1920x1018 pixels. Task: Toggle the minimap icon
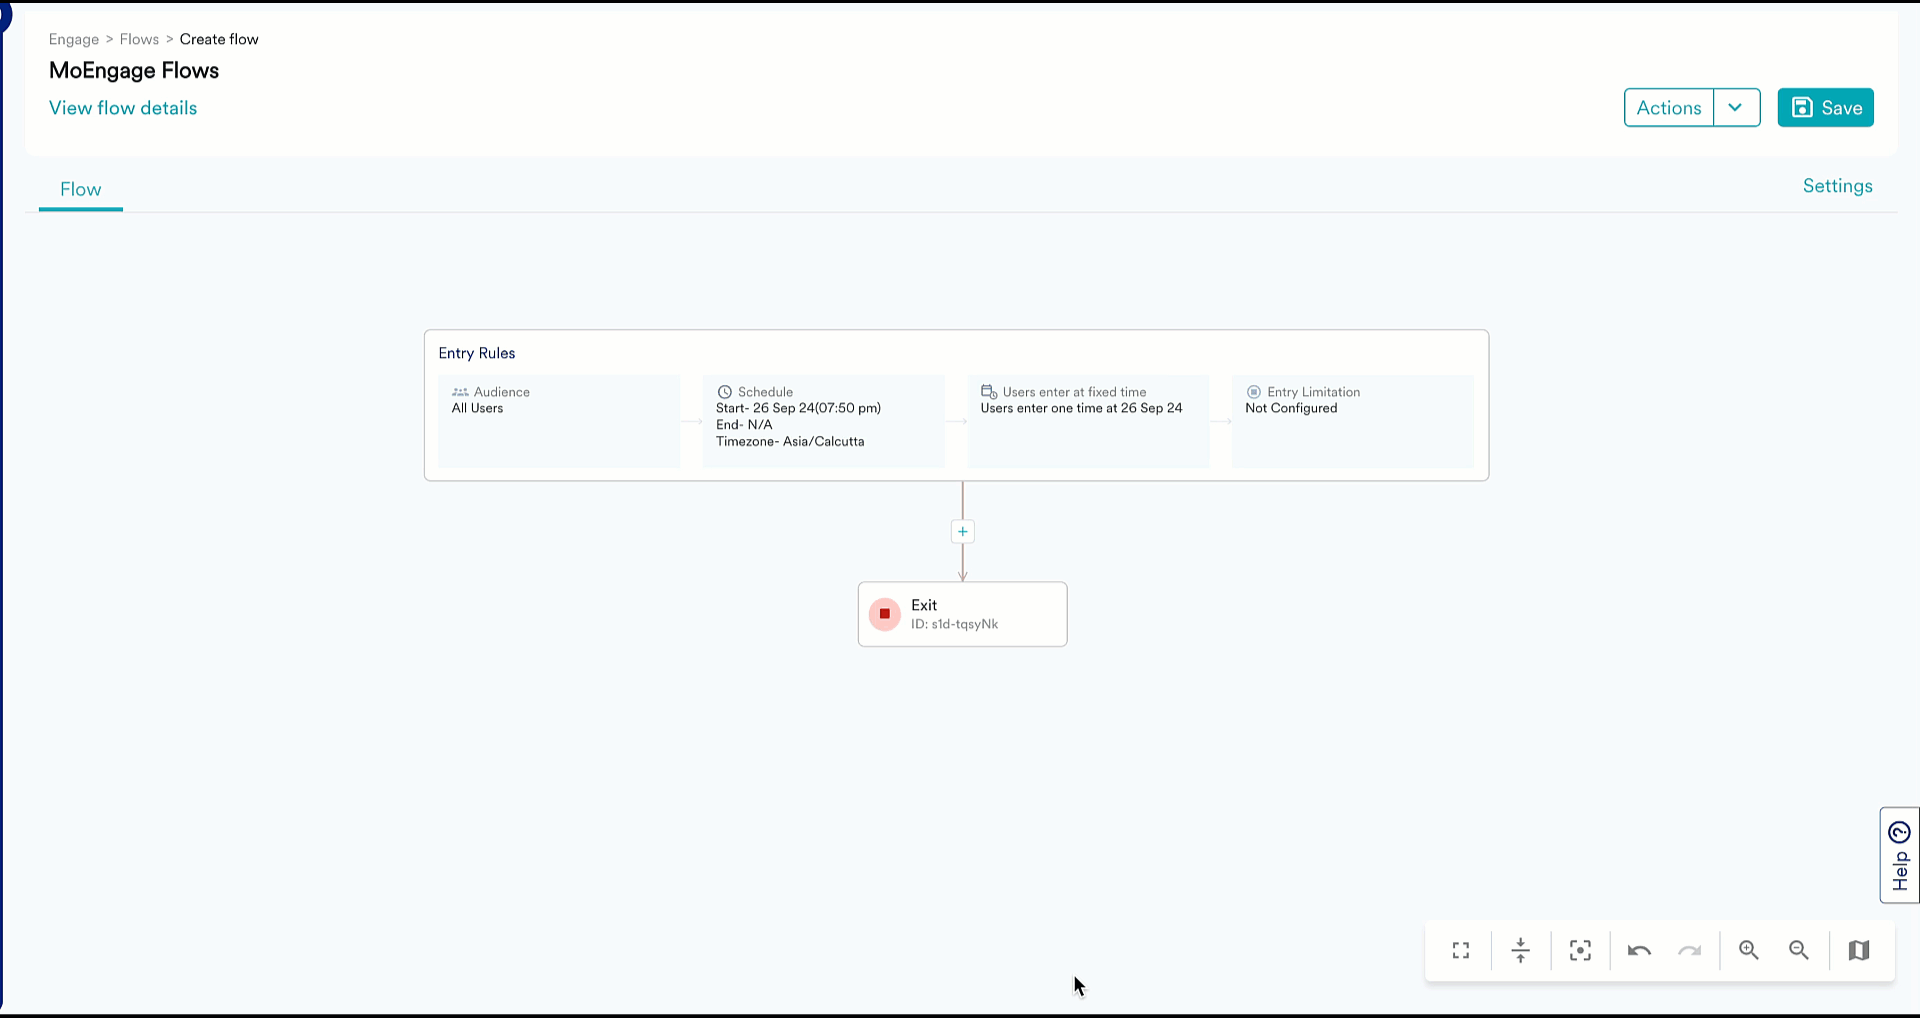(x=1859, y=951)
